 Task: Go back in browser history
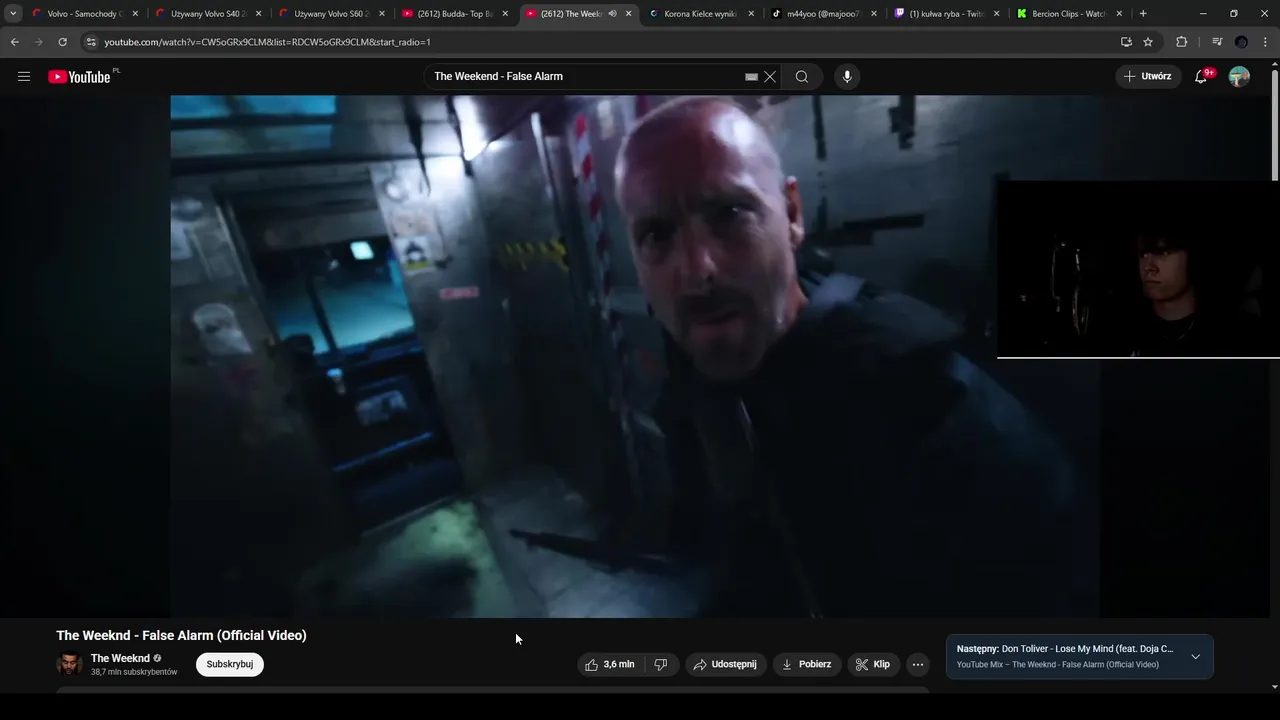pyautogui.click(x=14, y=42)
